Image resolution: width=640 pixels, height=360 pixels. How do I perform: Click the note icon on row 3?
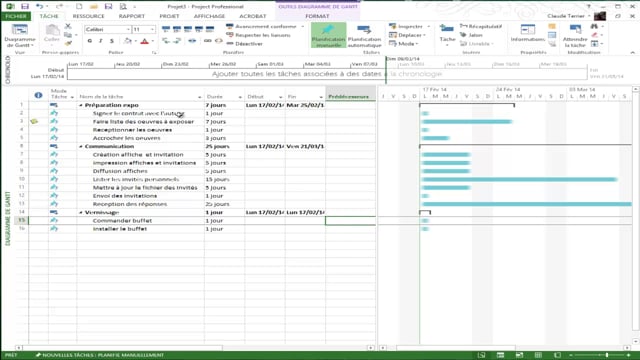[34, 122]
